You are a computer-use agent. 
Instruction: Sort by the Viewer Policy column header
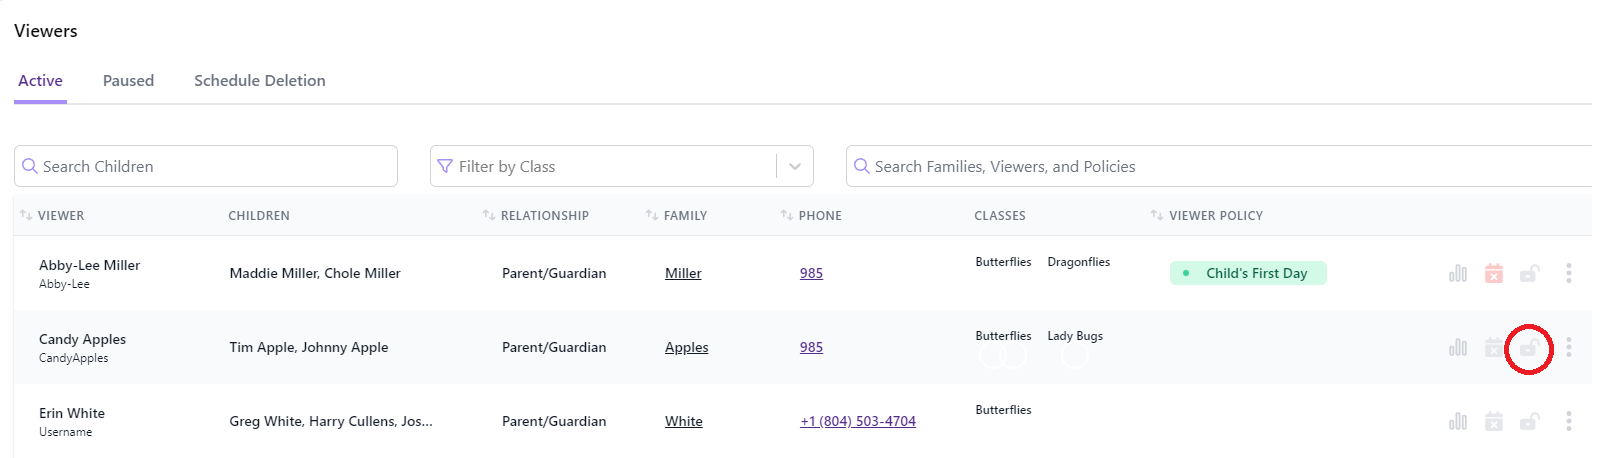1207,215
